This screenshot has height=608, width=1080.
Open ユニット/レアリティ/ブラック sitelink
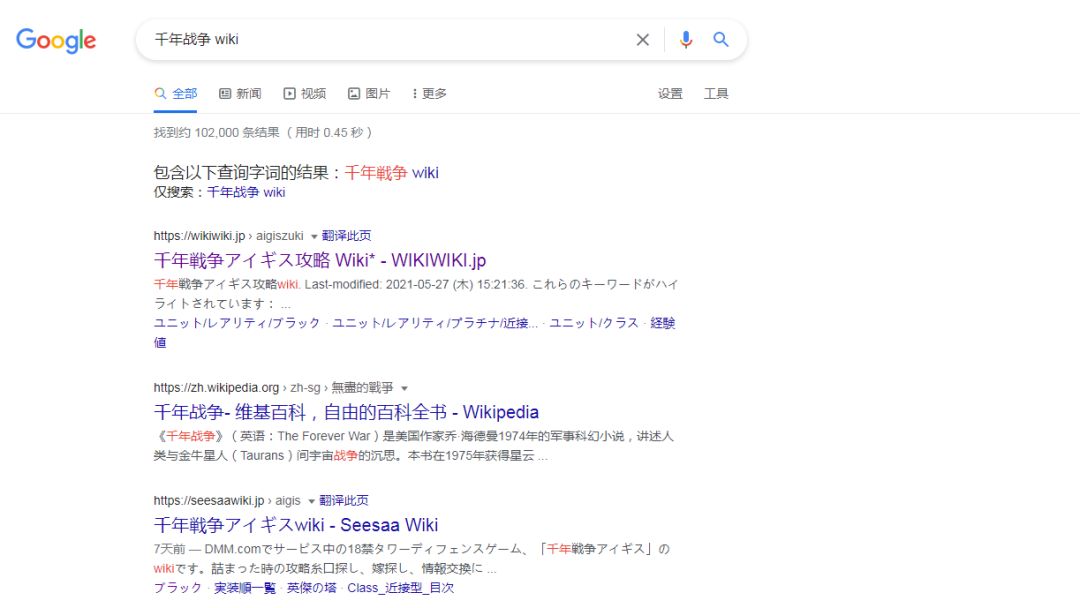[237, 323]
